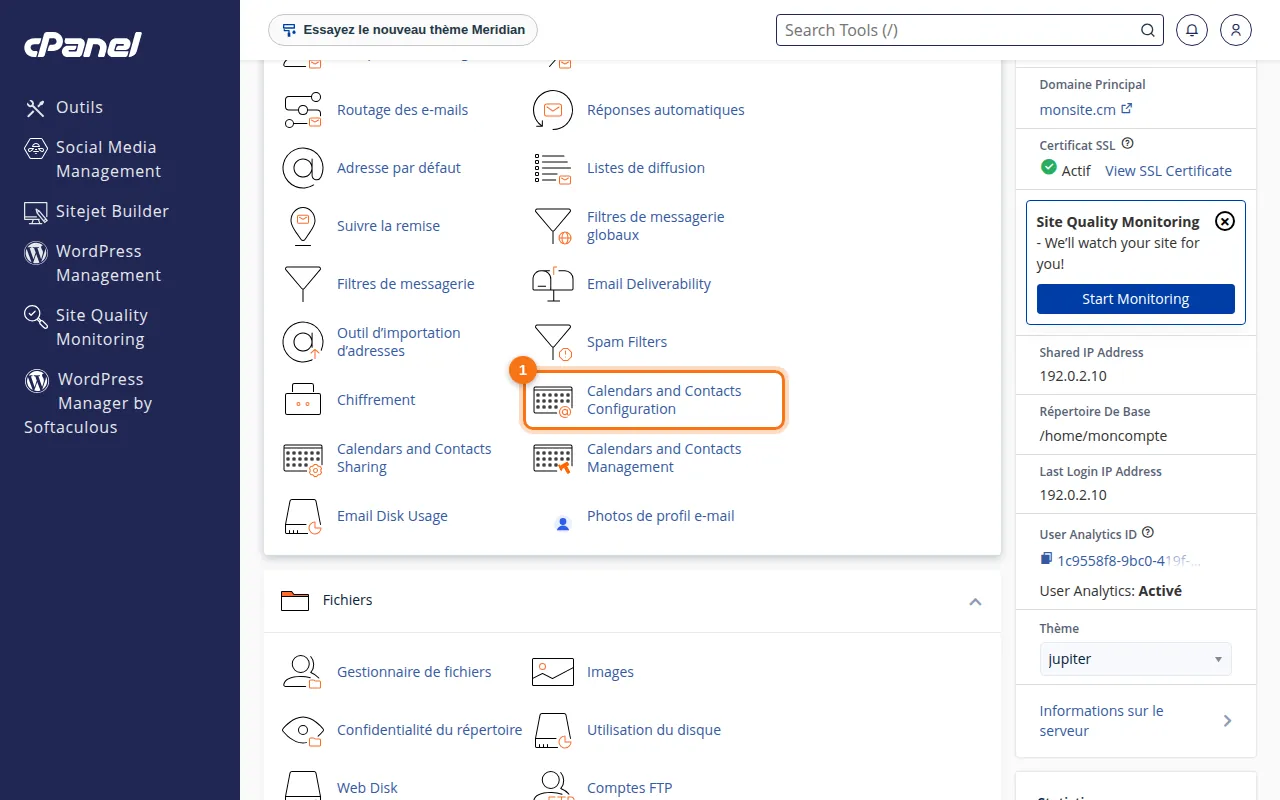Click the Start Monitoring button

click(x=1136, y=299)
